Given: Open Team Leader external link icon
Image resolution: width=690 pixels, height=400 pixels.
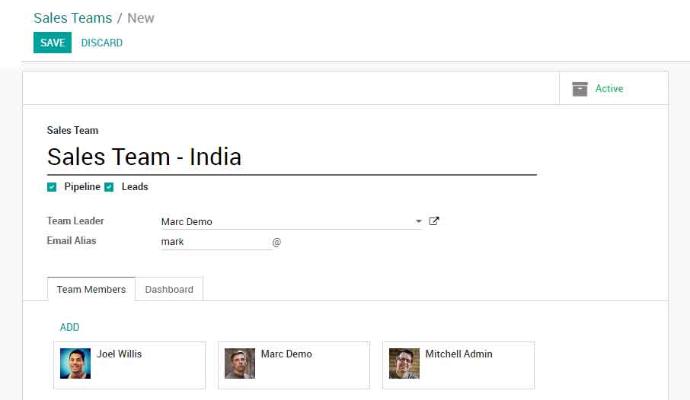Looking at the screenshot, I should point(434,221).
